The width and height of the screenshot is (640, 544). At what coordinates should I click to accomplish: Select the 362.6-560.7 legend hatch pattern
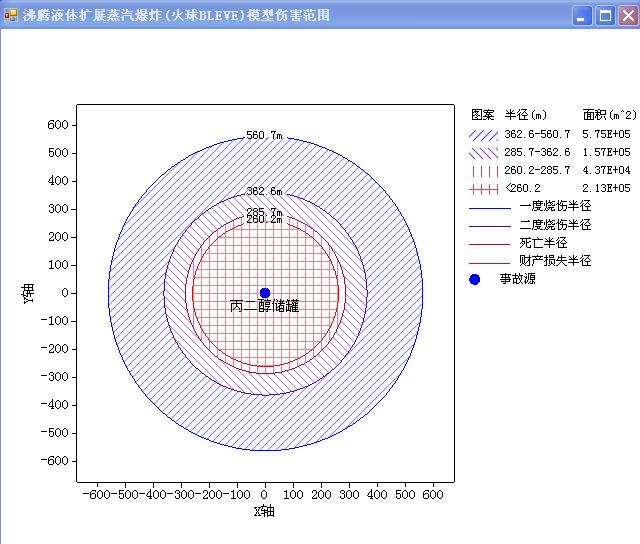(x=483, y=135)
